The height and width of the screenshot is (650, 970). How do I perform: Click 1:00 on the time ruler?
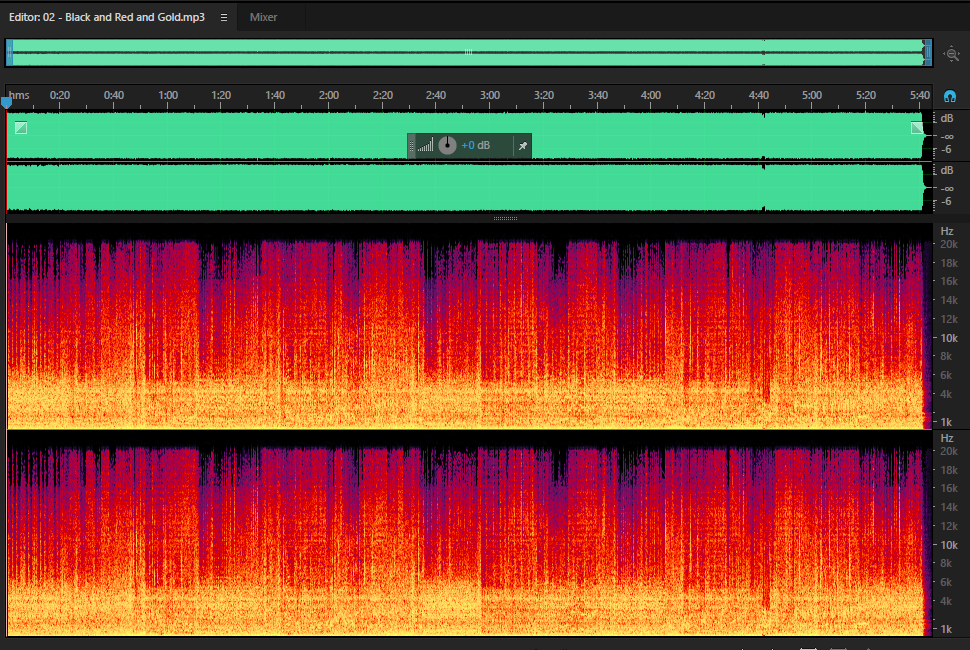[x=168, y=95]
